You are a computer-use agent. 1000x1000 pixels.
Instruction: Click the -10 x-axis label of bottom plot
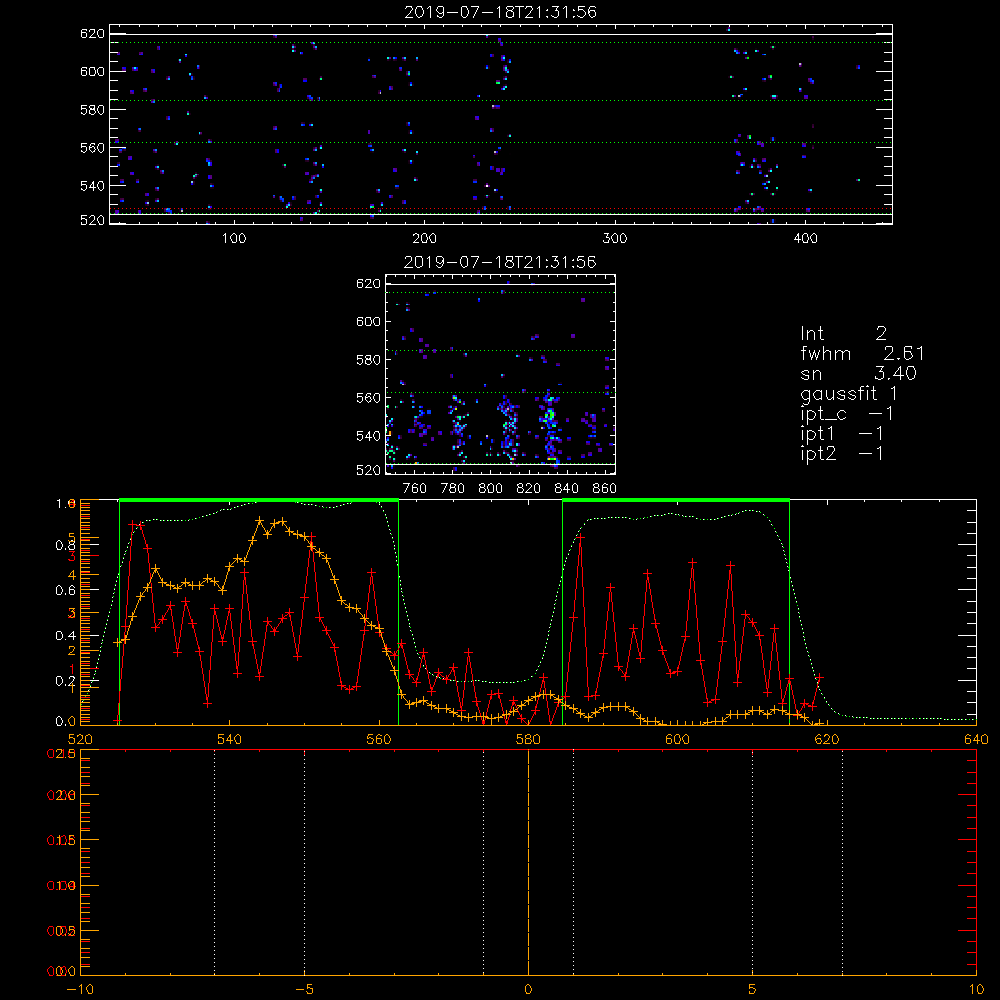(x=80, y=990)
